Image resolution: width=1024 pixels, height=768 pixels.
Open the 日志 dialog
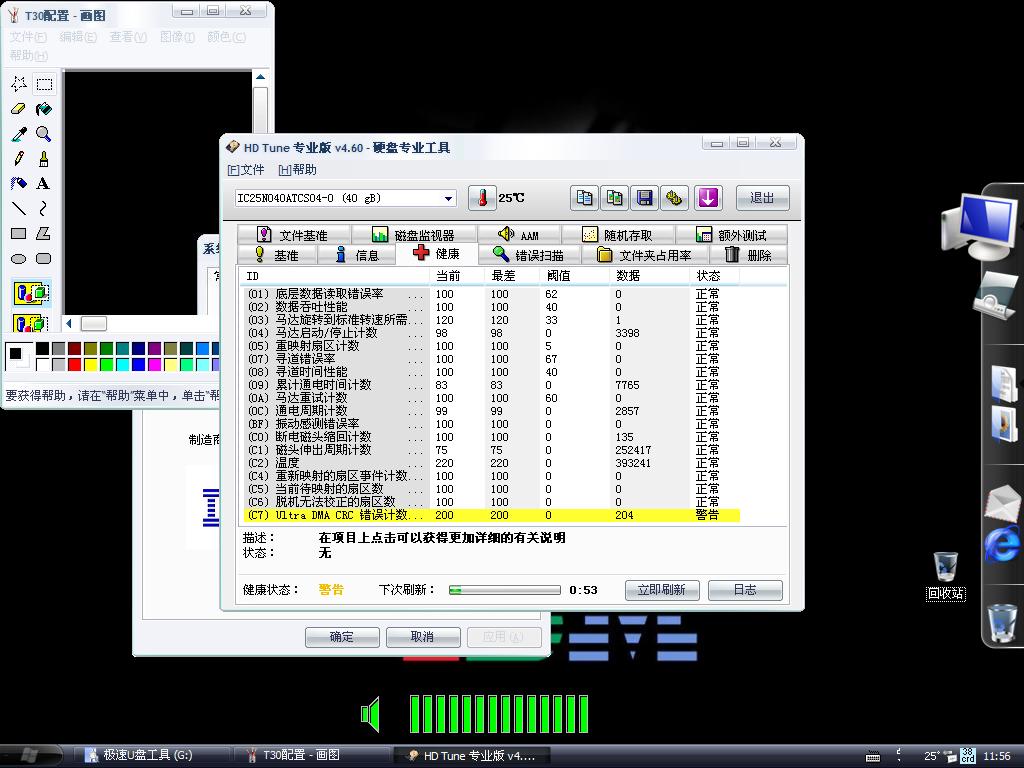(x=744, y=590)
